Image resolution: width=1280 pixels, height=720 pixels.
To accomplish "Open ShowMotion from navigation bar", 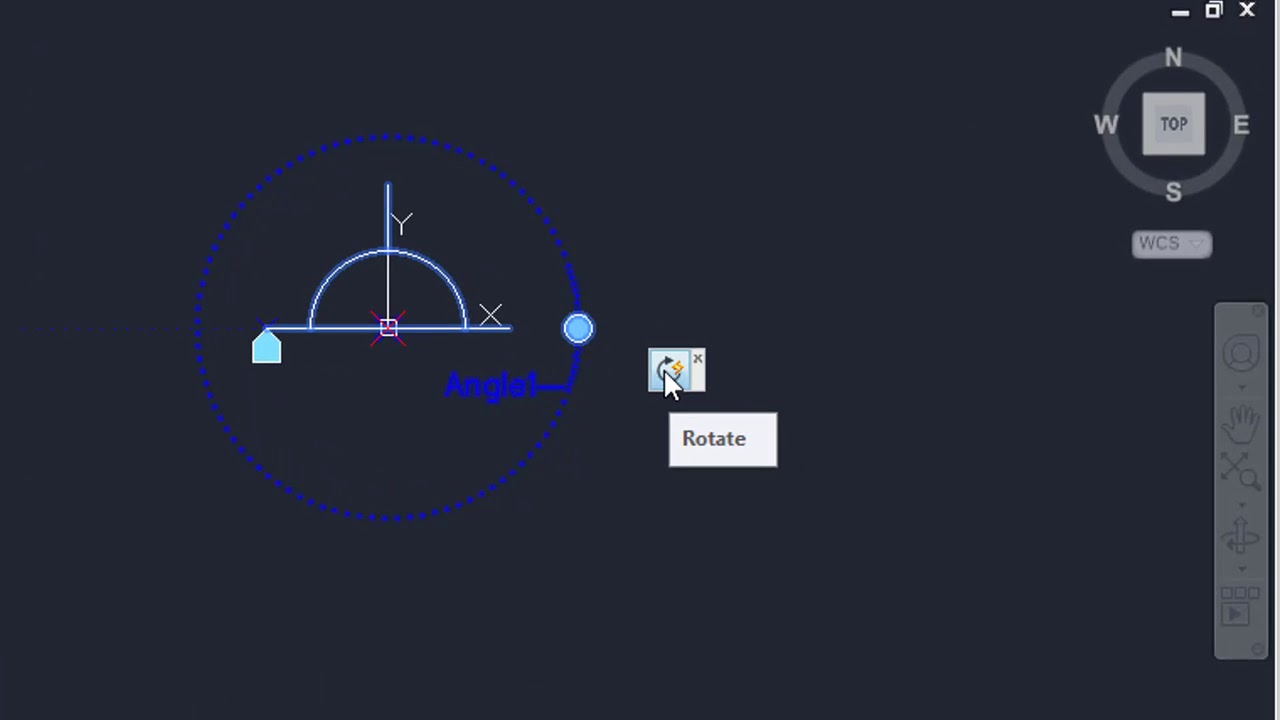I will pos(1238,608).
